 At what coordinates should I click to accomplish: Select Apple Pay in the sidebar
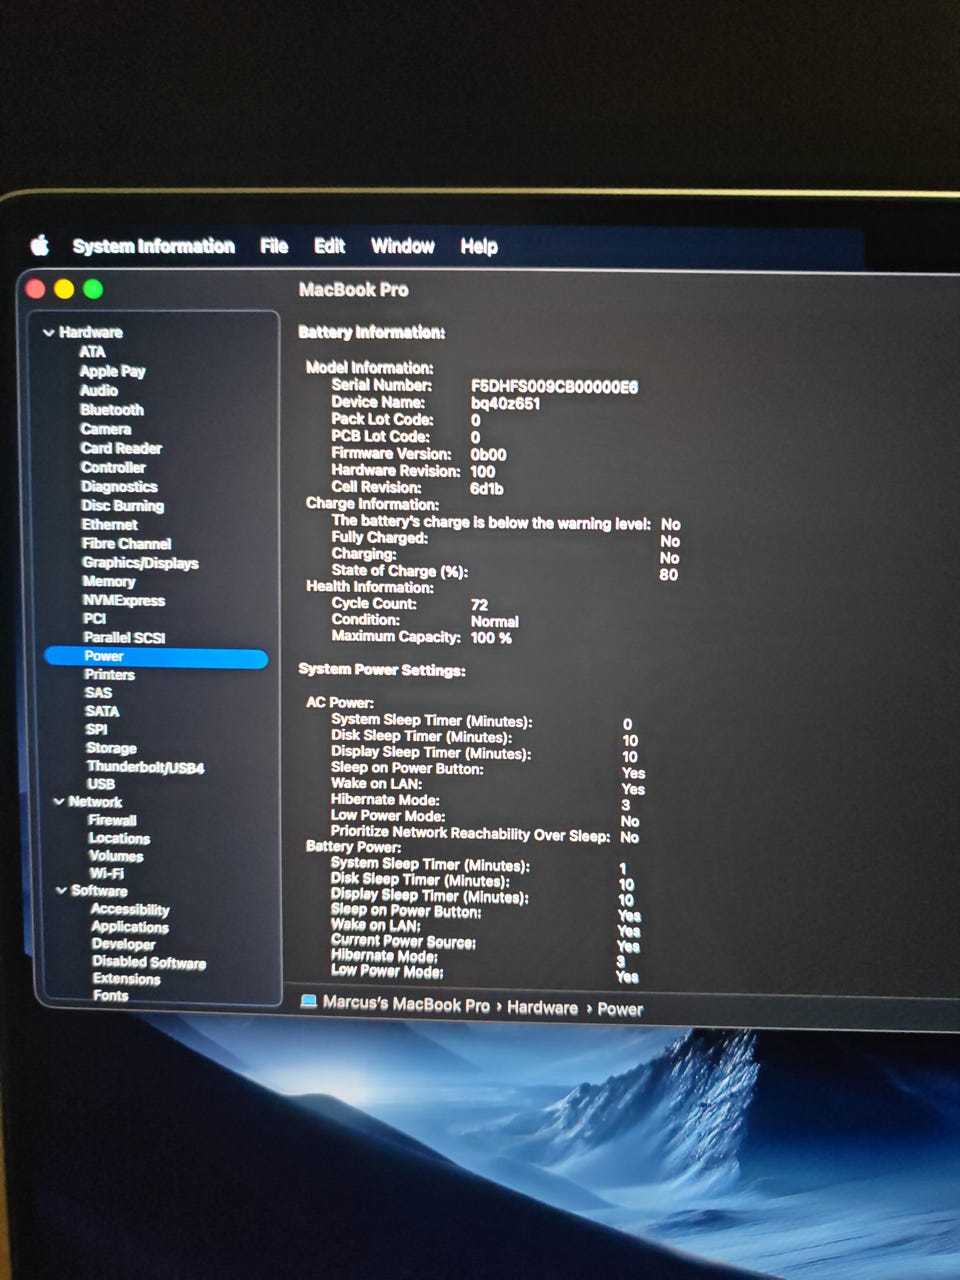click(x=113, y=371)
